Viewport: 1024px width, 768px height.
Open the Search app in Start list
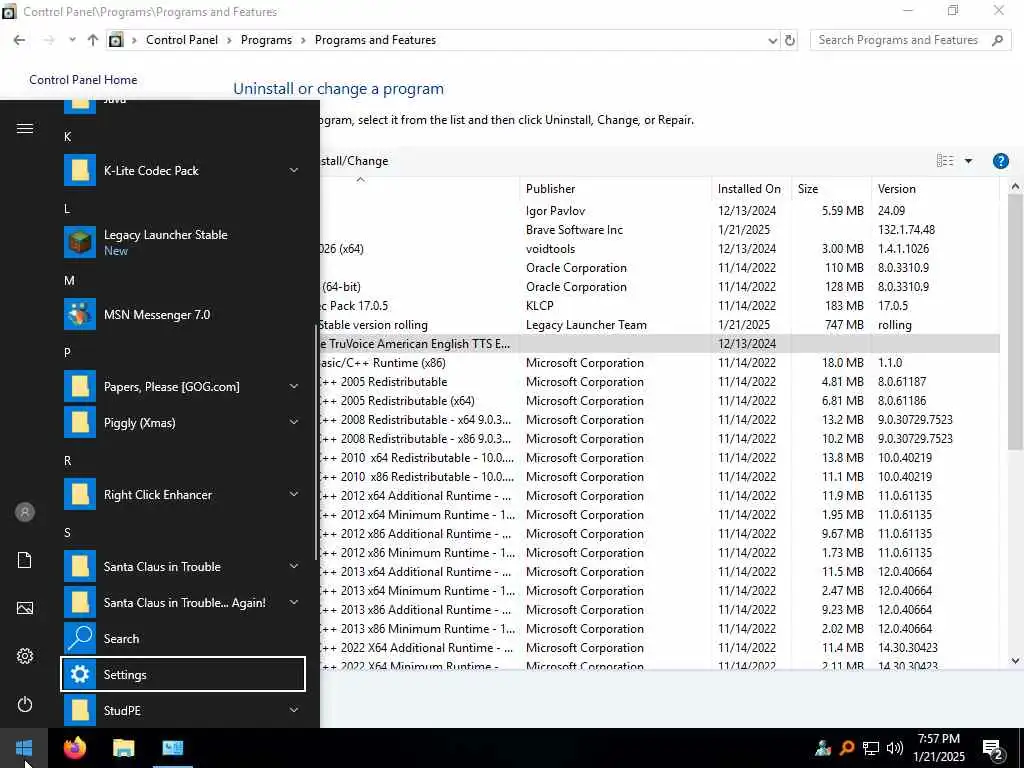183,639
